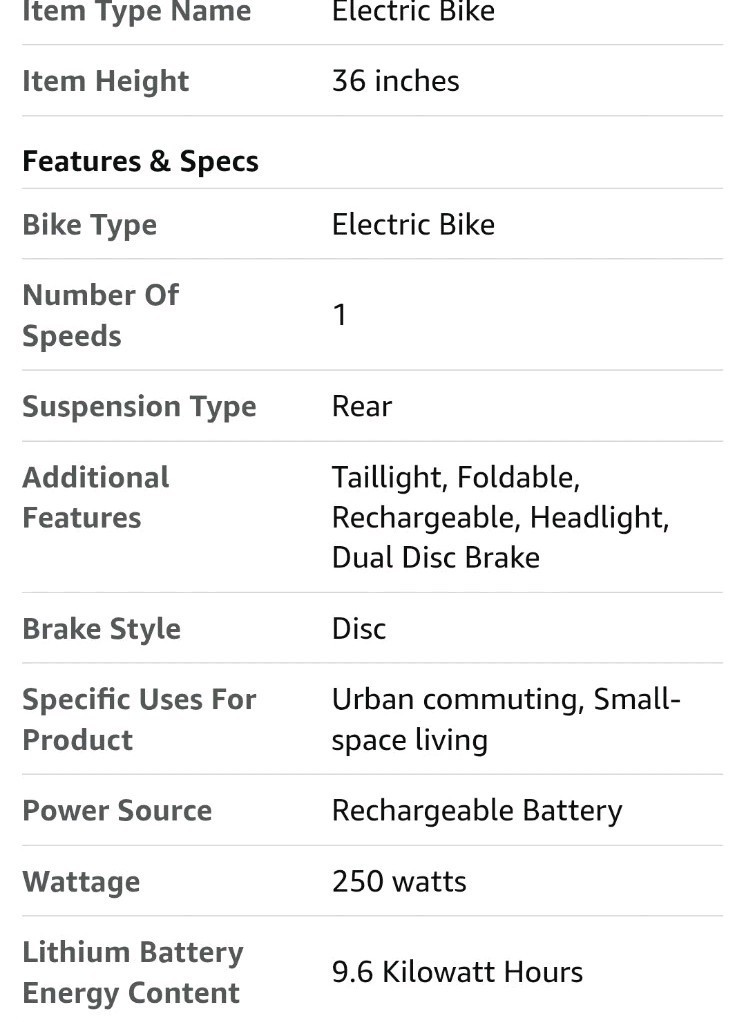Click the Bike Type label

[x=89, y=225]
